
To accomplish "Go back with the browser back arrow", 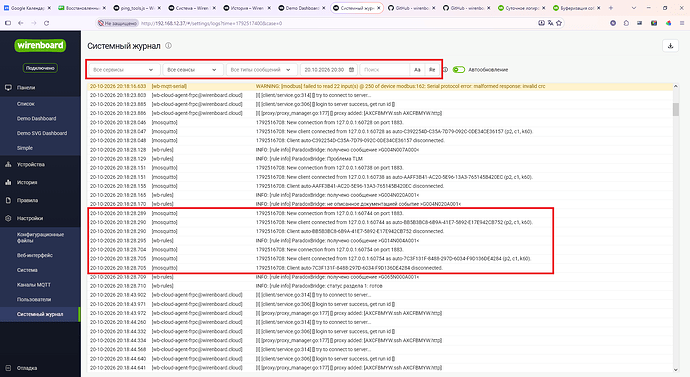I will point(21,23).
